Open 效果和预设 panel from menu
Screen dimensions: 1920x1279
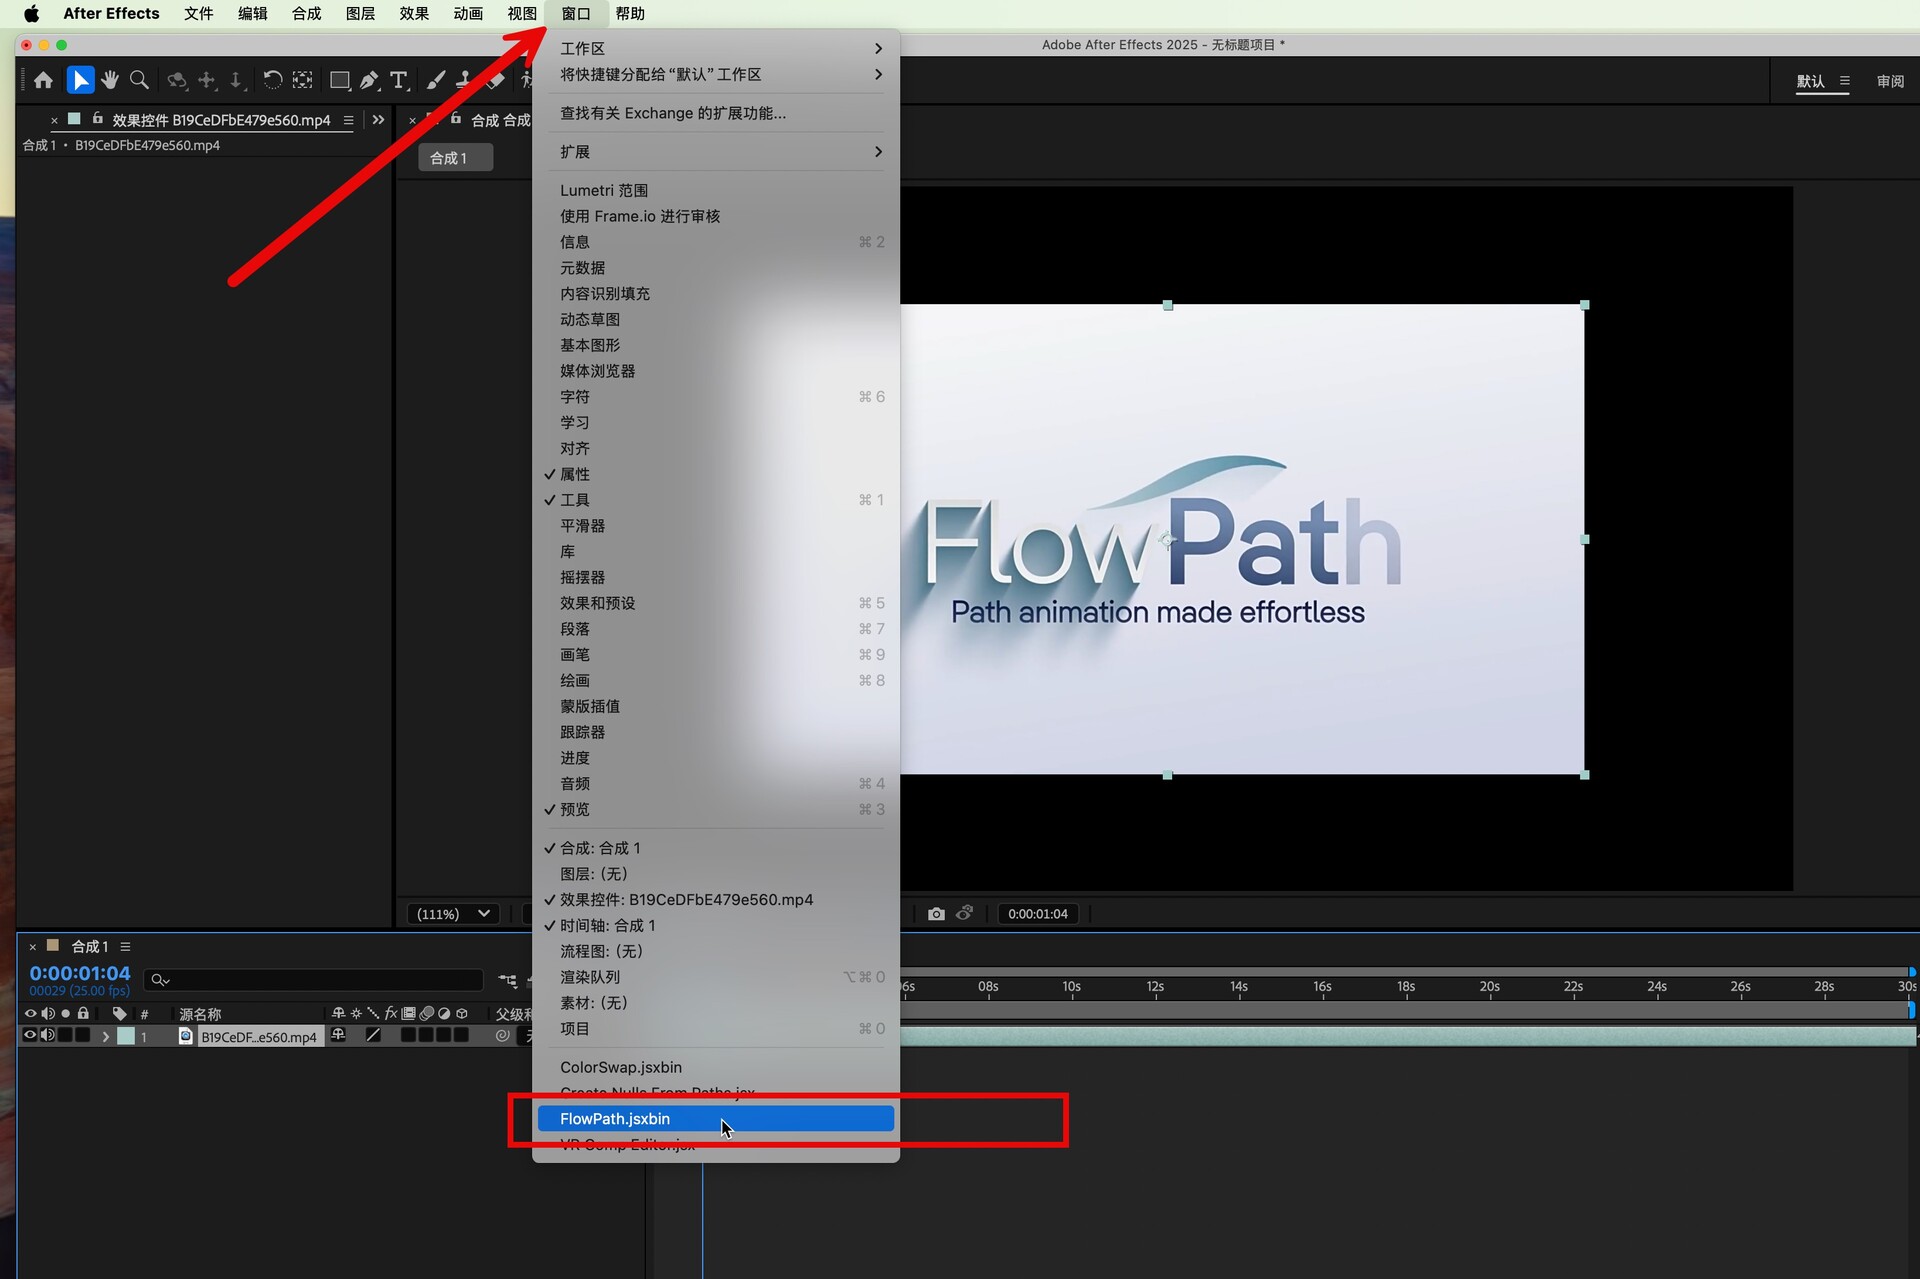715,603
